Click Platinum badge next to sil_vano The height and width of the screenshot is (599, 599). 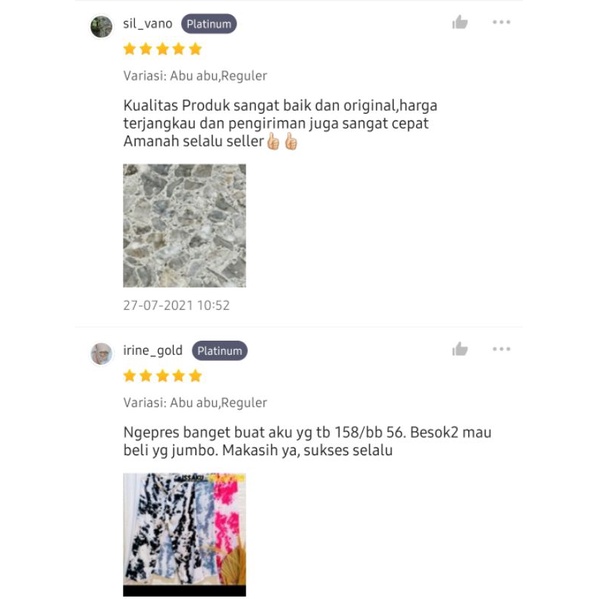[209, 24]
